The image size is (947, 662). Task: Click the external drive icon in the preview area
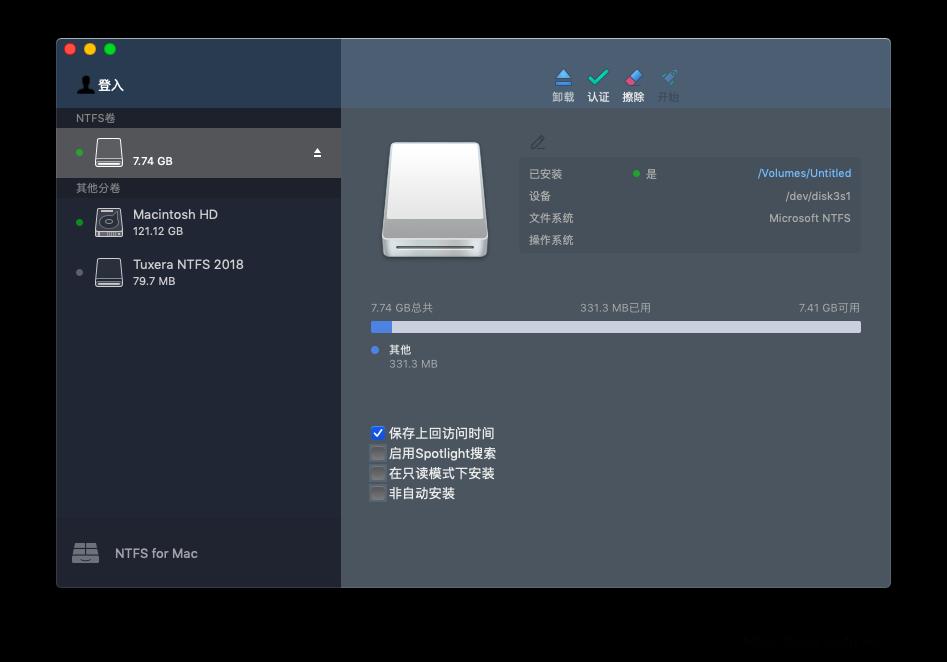tap(434, 198)
